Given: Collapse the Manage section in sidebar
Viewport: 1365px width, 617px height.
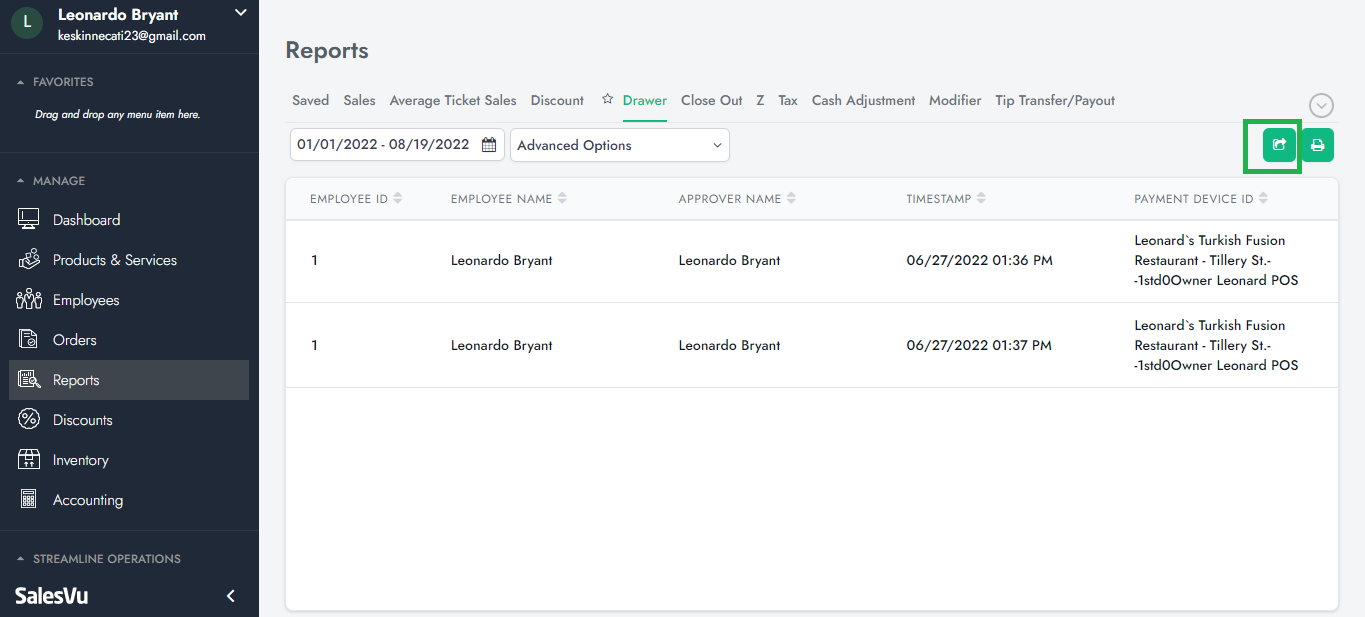Looking at the screenshot, I should click(x=22, y=181).
